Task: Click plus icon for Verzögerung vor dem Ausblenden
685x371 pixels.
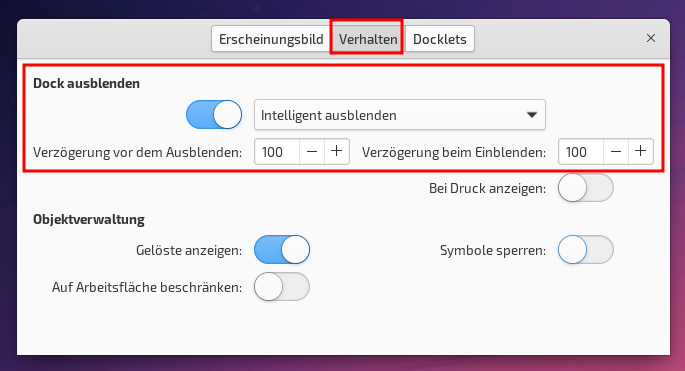Action: point(337,152)
